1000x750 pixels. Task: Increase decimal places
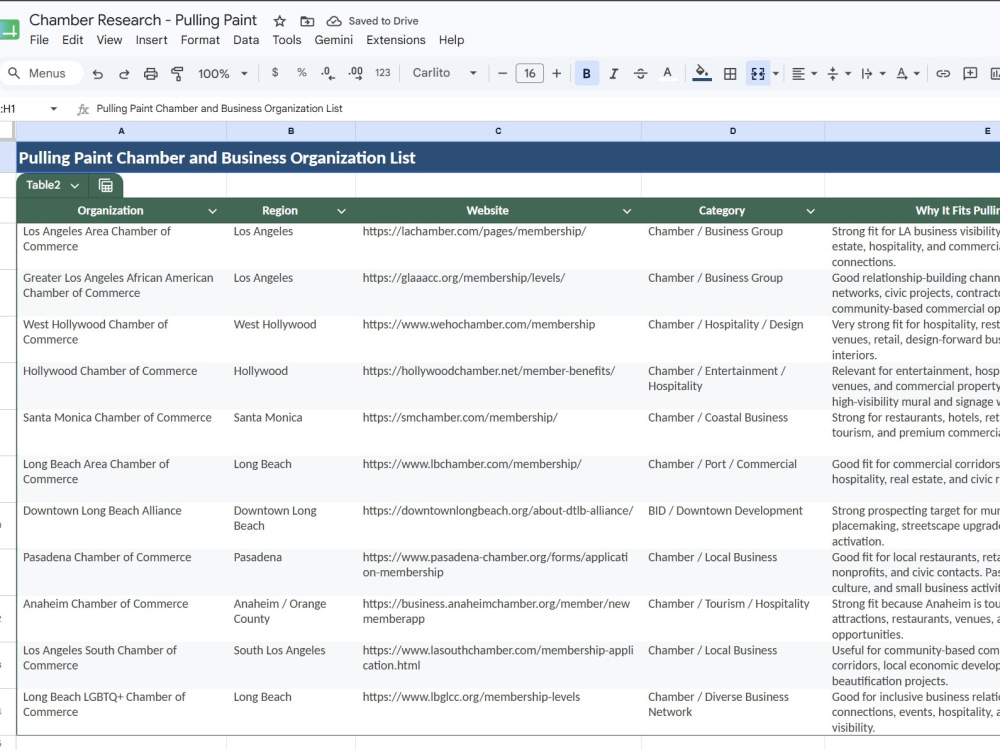tap(355, 73)
